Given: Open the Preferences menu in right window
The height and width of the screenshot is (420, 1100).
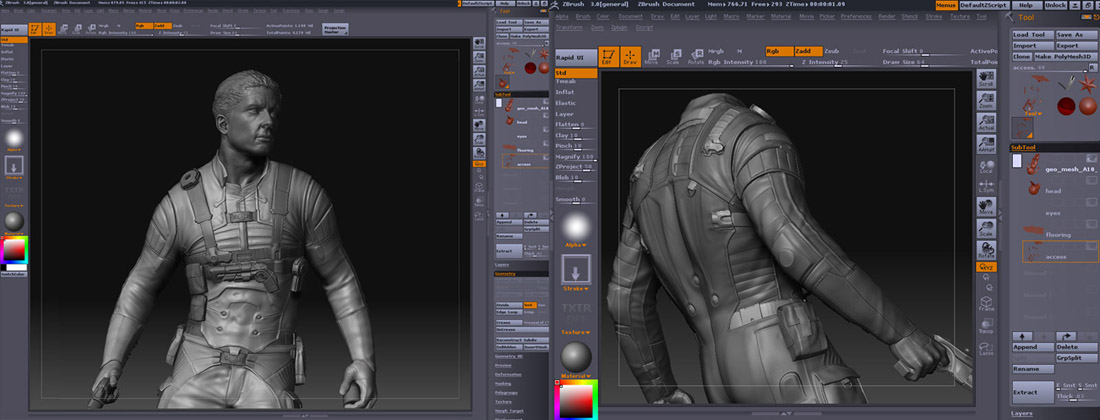Looking at the screenshot, I should tap(856, 15).
